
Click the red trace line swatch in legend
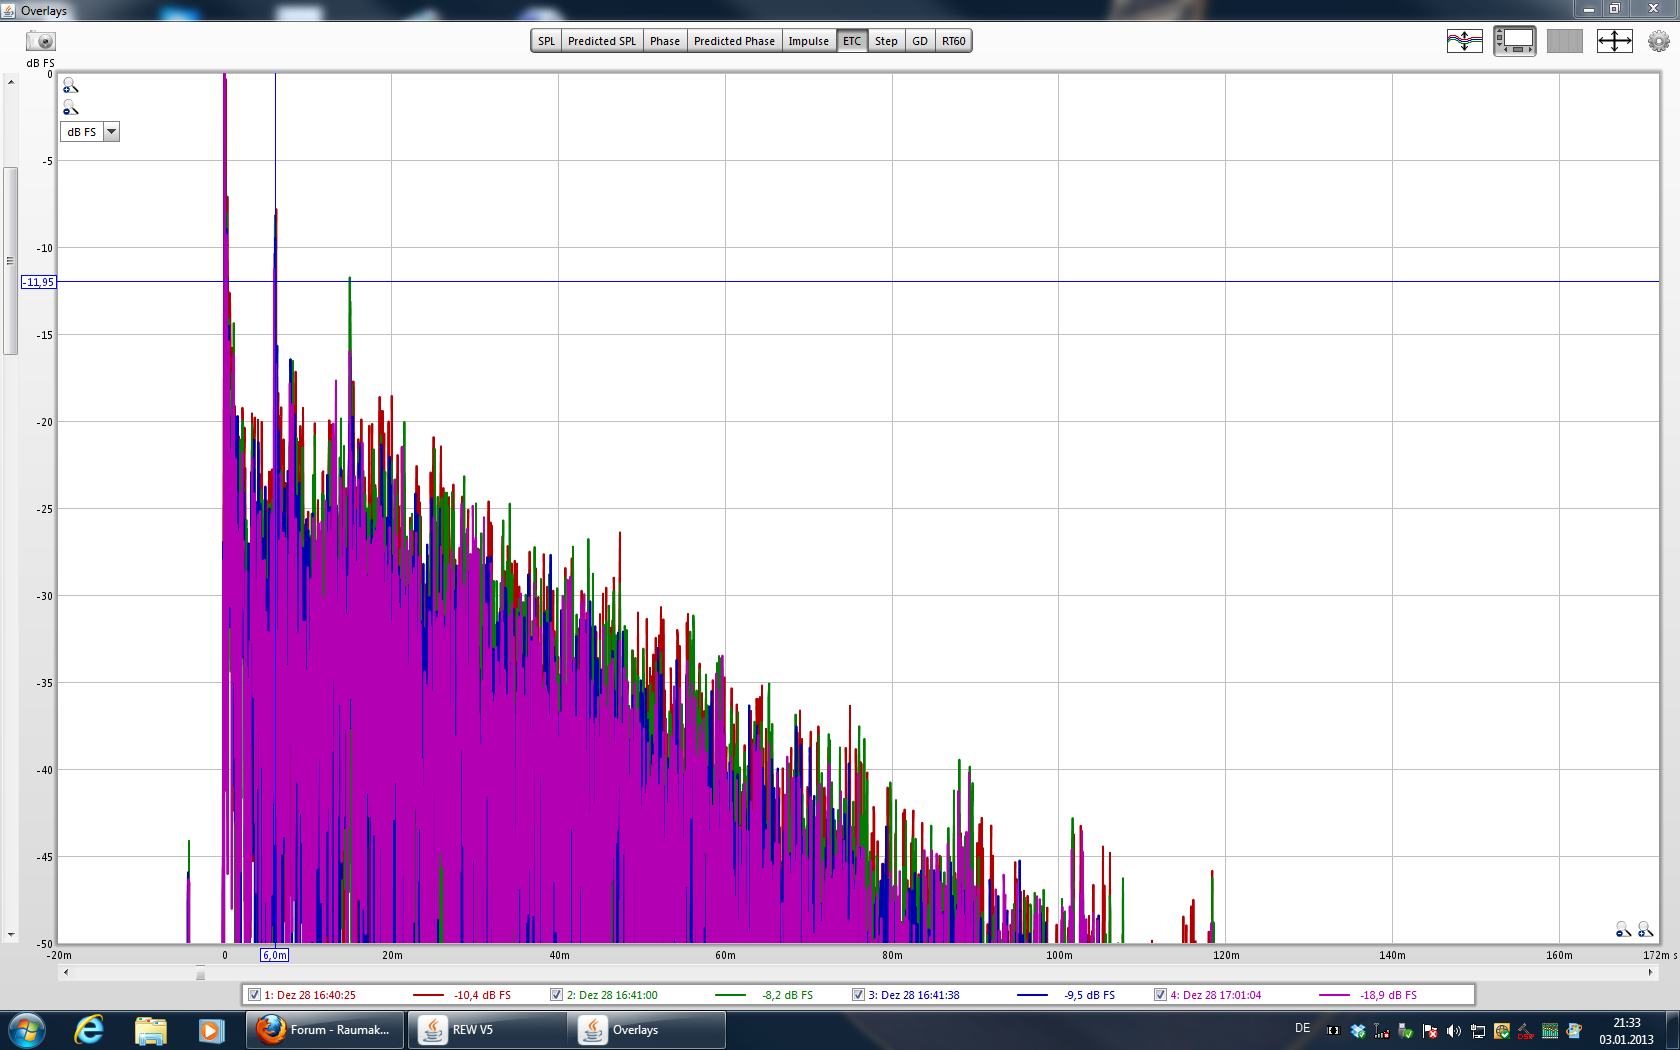[428, 995]
